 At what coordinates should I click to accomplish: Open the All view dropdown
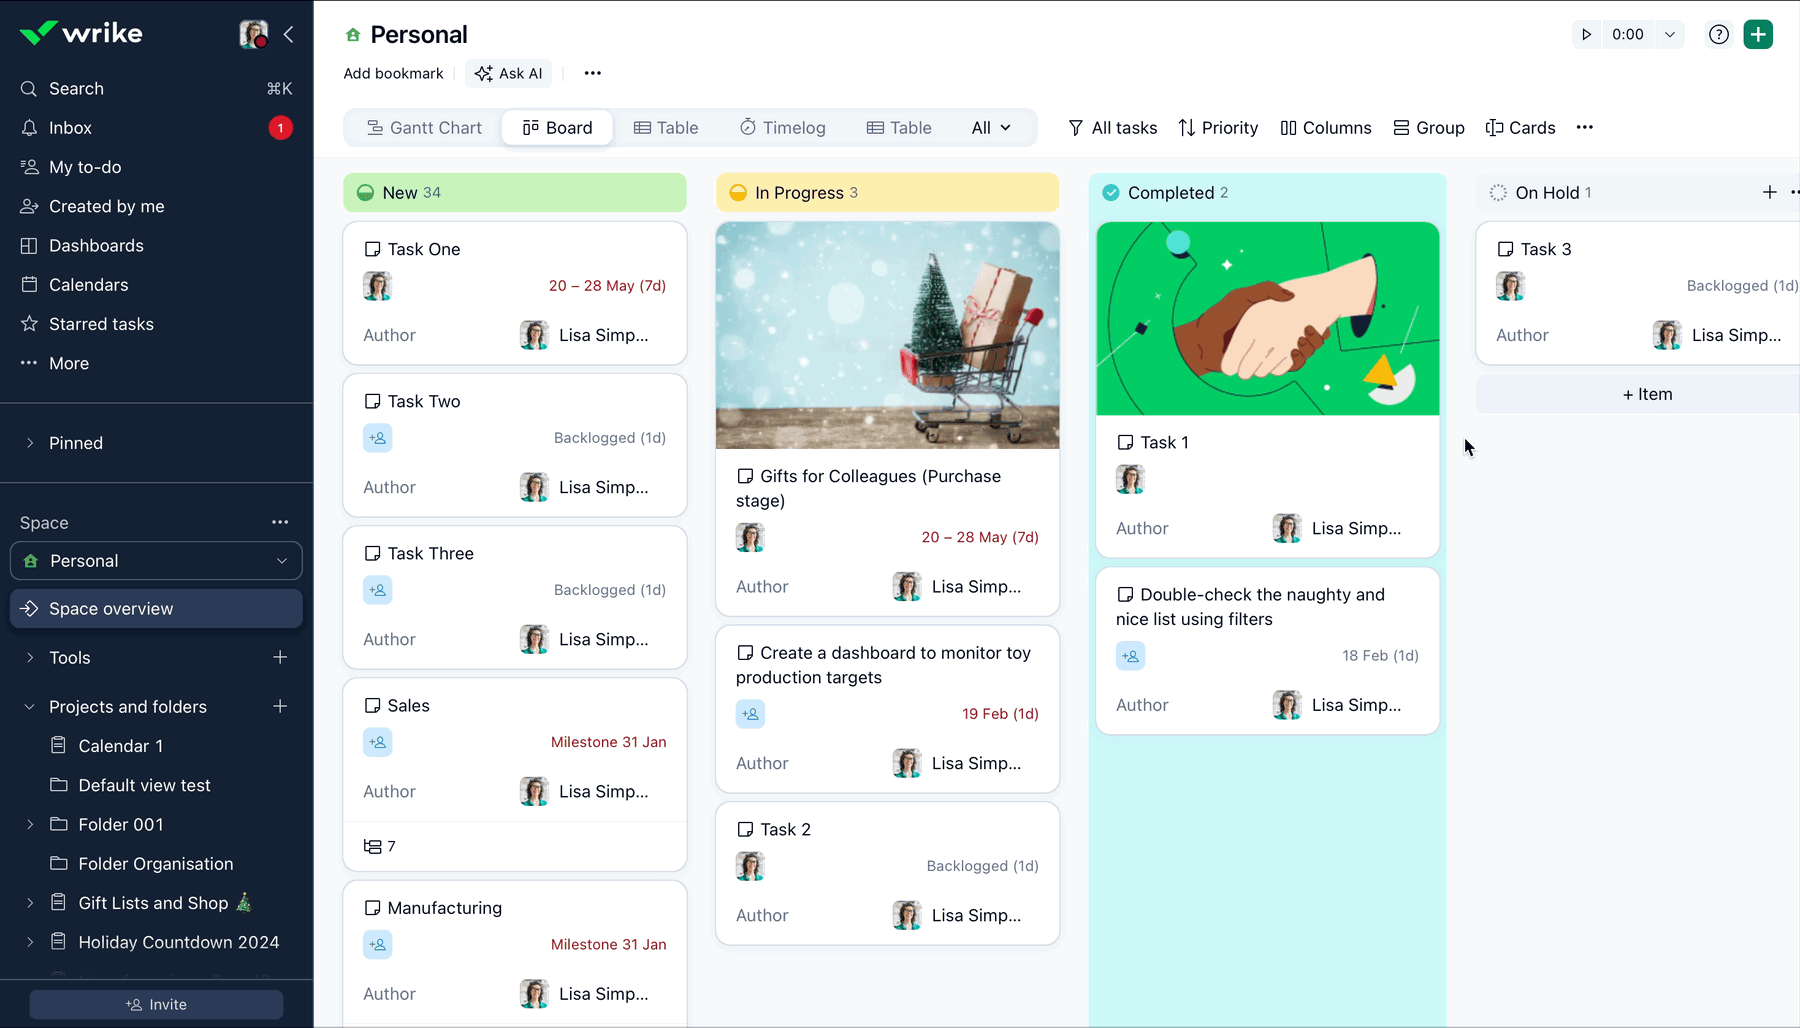click(990, 127)
